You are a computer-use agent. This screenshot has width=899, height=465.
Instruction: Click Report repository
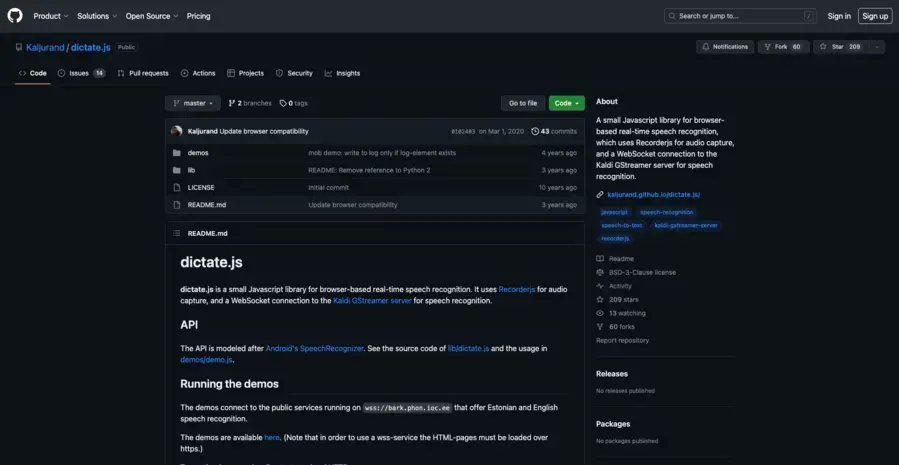[x=622, y=340]
